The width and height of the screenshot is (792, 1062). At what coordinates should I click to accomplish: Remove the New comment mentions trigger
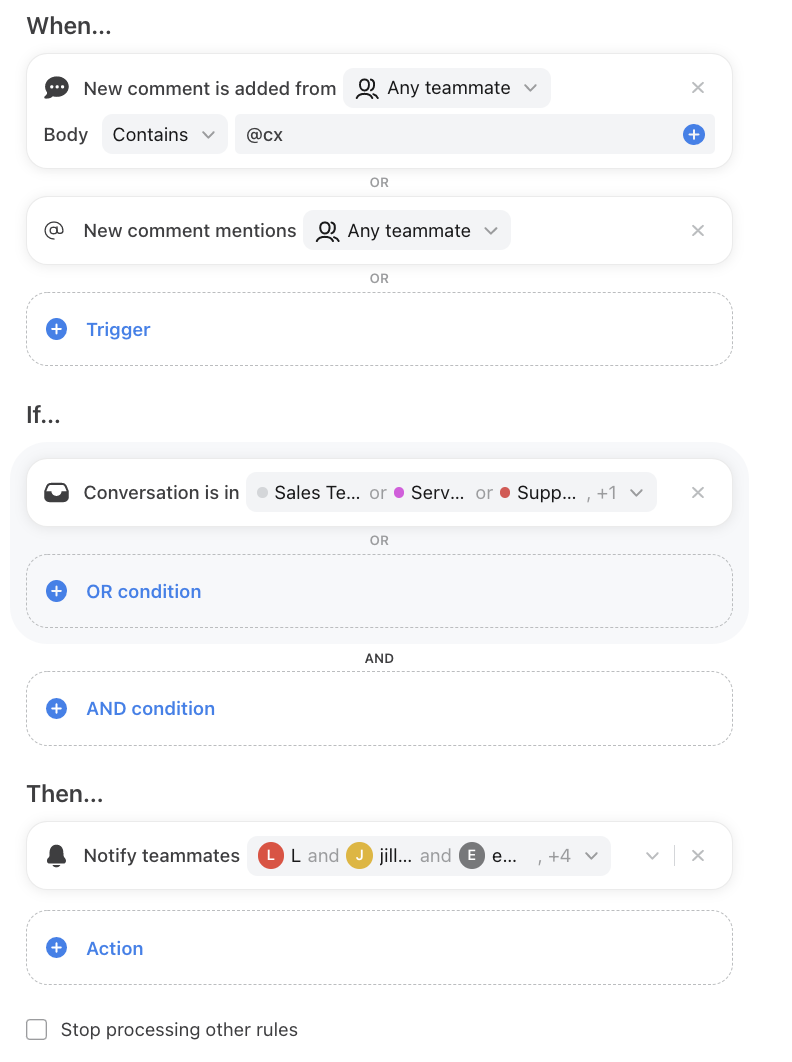pos(698,231)
